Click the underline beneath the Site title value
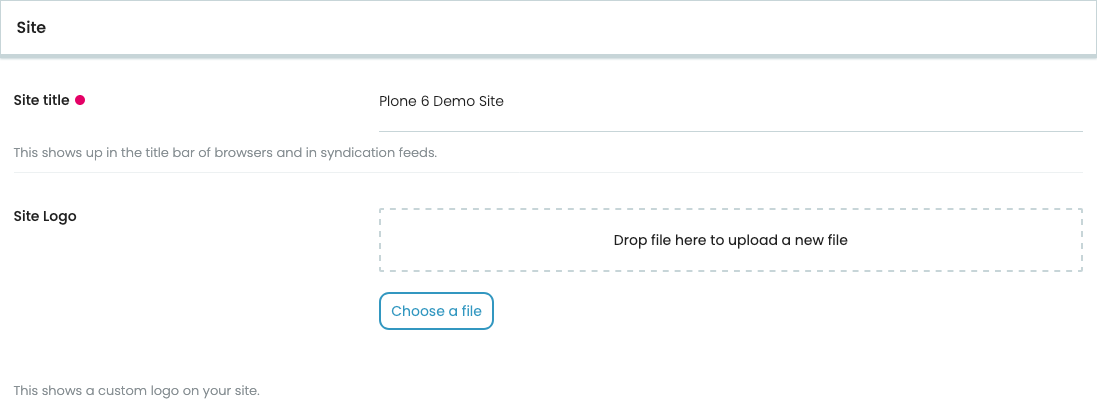1097x402 pixels. point(730,130)
